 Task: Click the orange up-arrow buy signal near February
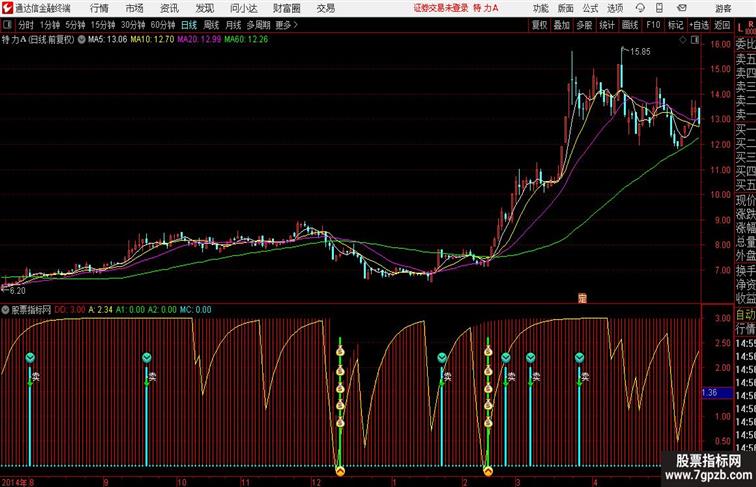pos(488,471)
